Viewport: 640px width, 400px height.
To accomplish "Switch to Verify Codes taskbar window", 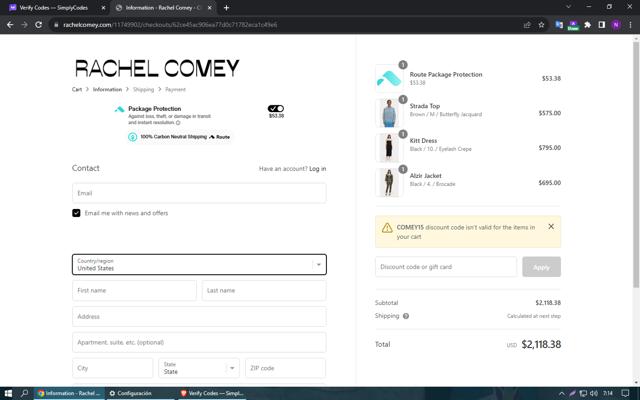I will tap(211, 393).
